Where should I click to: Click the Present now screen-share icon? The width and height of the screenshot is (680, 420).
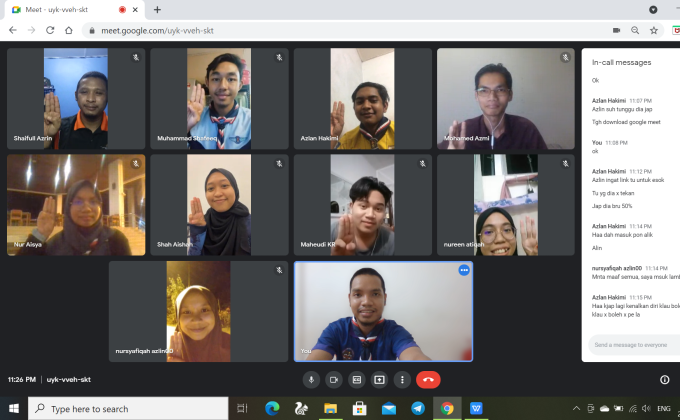click(379, 380)
